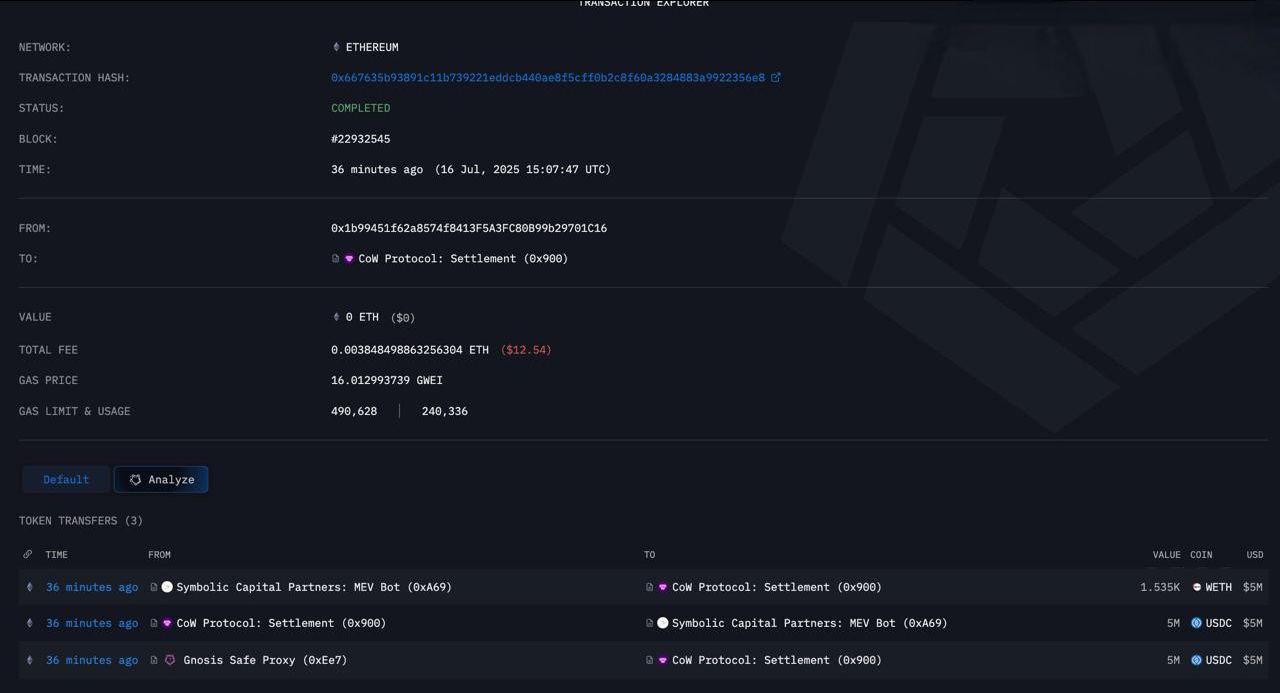This screenshot has width=1280, height=693.
Task: Click gas price 16.012993739 GWEI
Action: pos(387,381)
